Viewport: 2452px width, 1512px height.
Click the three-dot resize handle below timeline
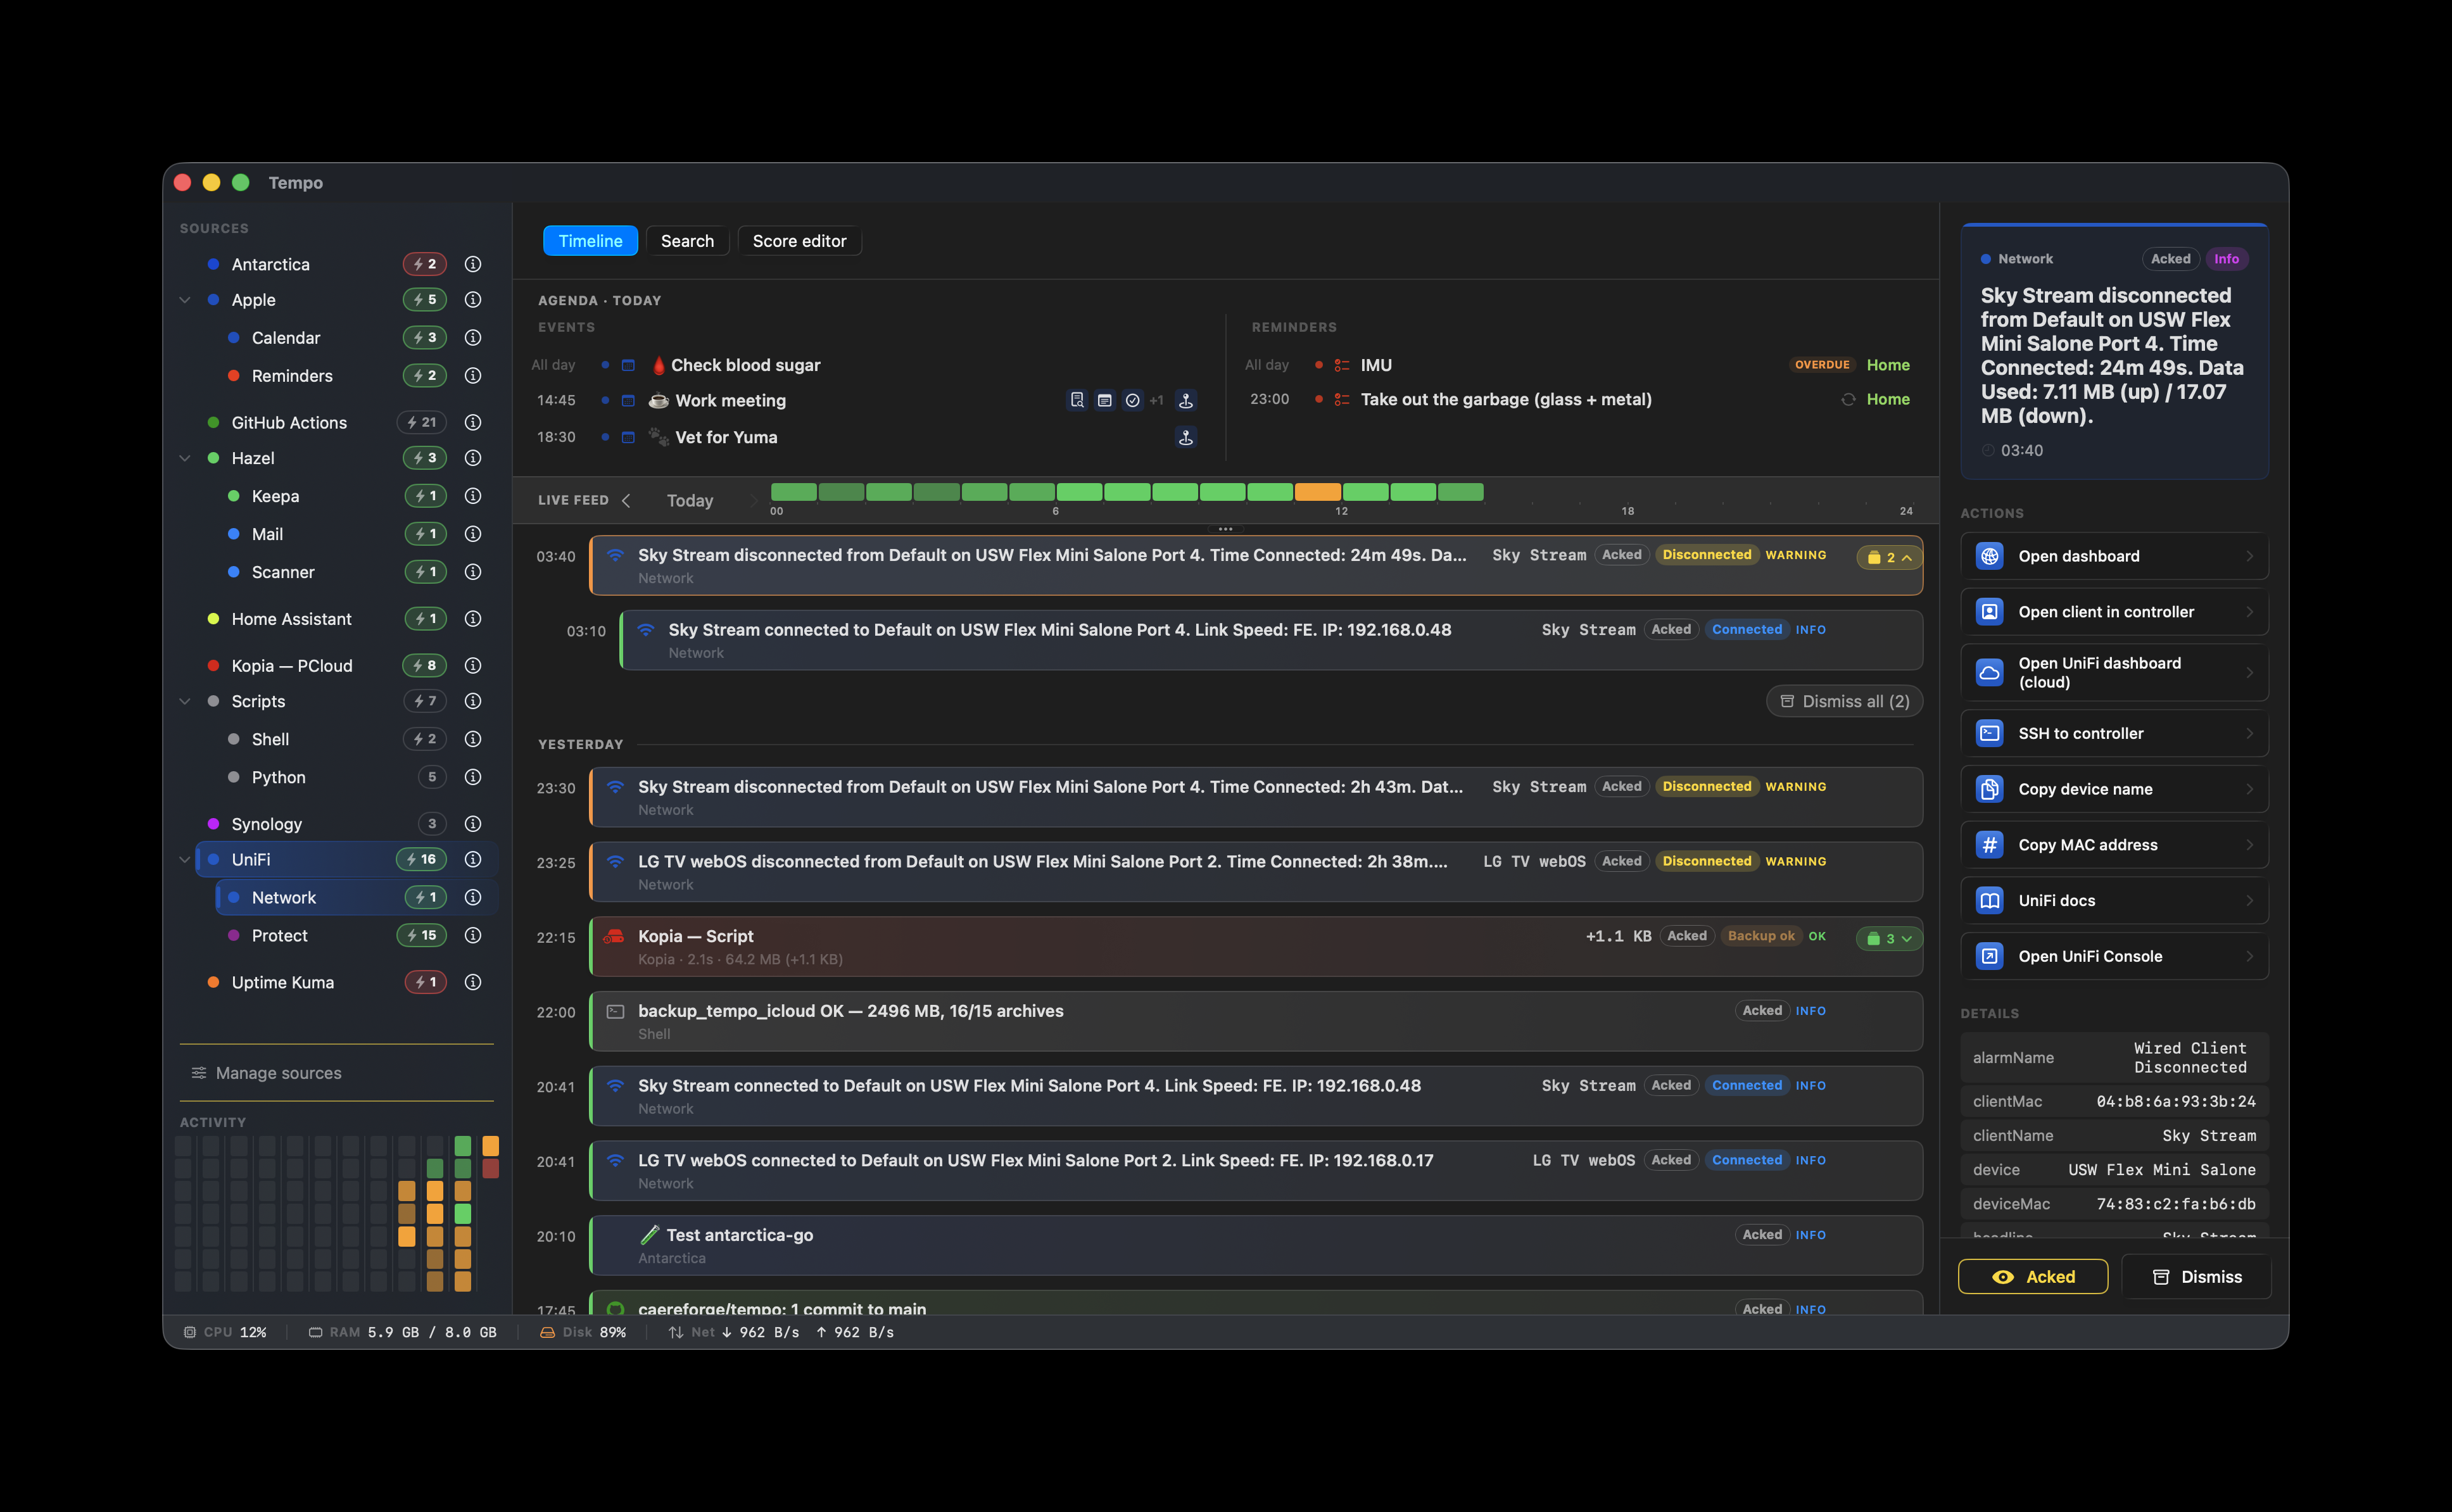(1225, 529)
